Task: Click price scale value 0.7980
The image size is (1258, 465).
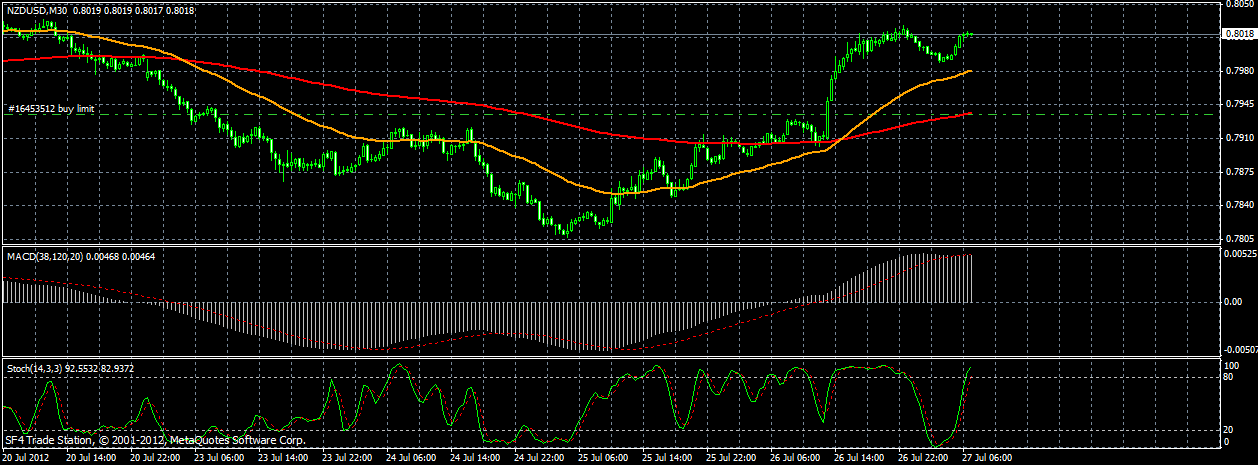Action: [1239, 71]
